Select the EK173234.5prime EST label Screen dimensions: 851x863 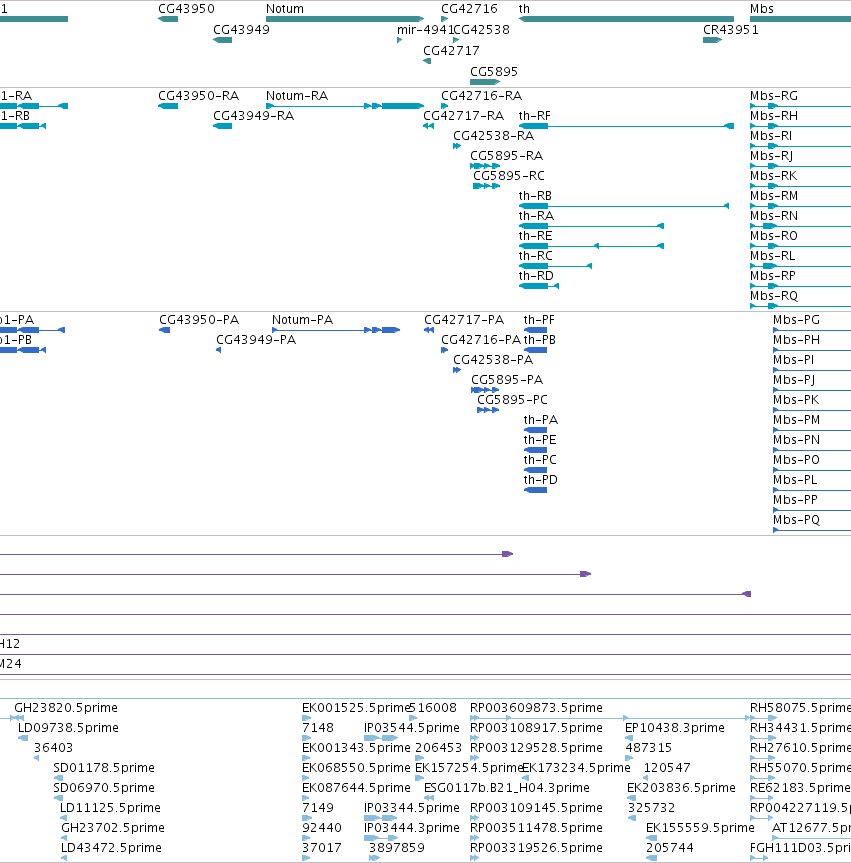point(576,767)
